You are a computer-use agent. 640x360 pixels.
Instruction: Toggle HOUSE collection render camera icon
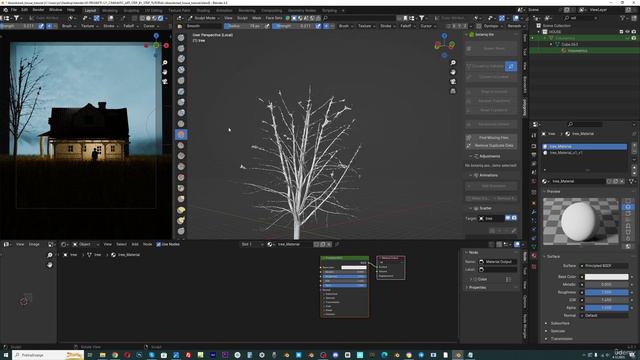[633, 31]
